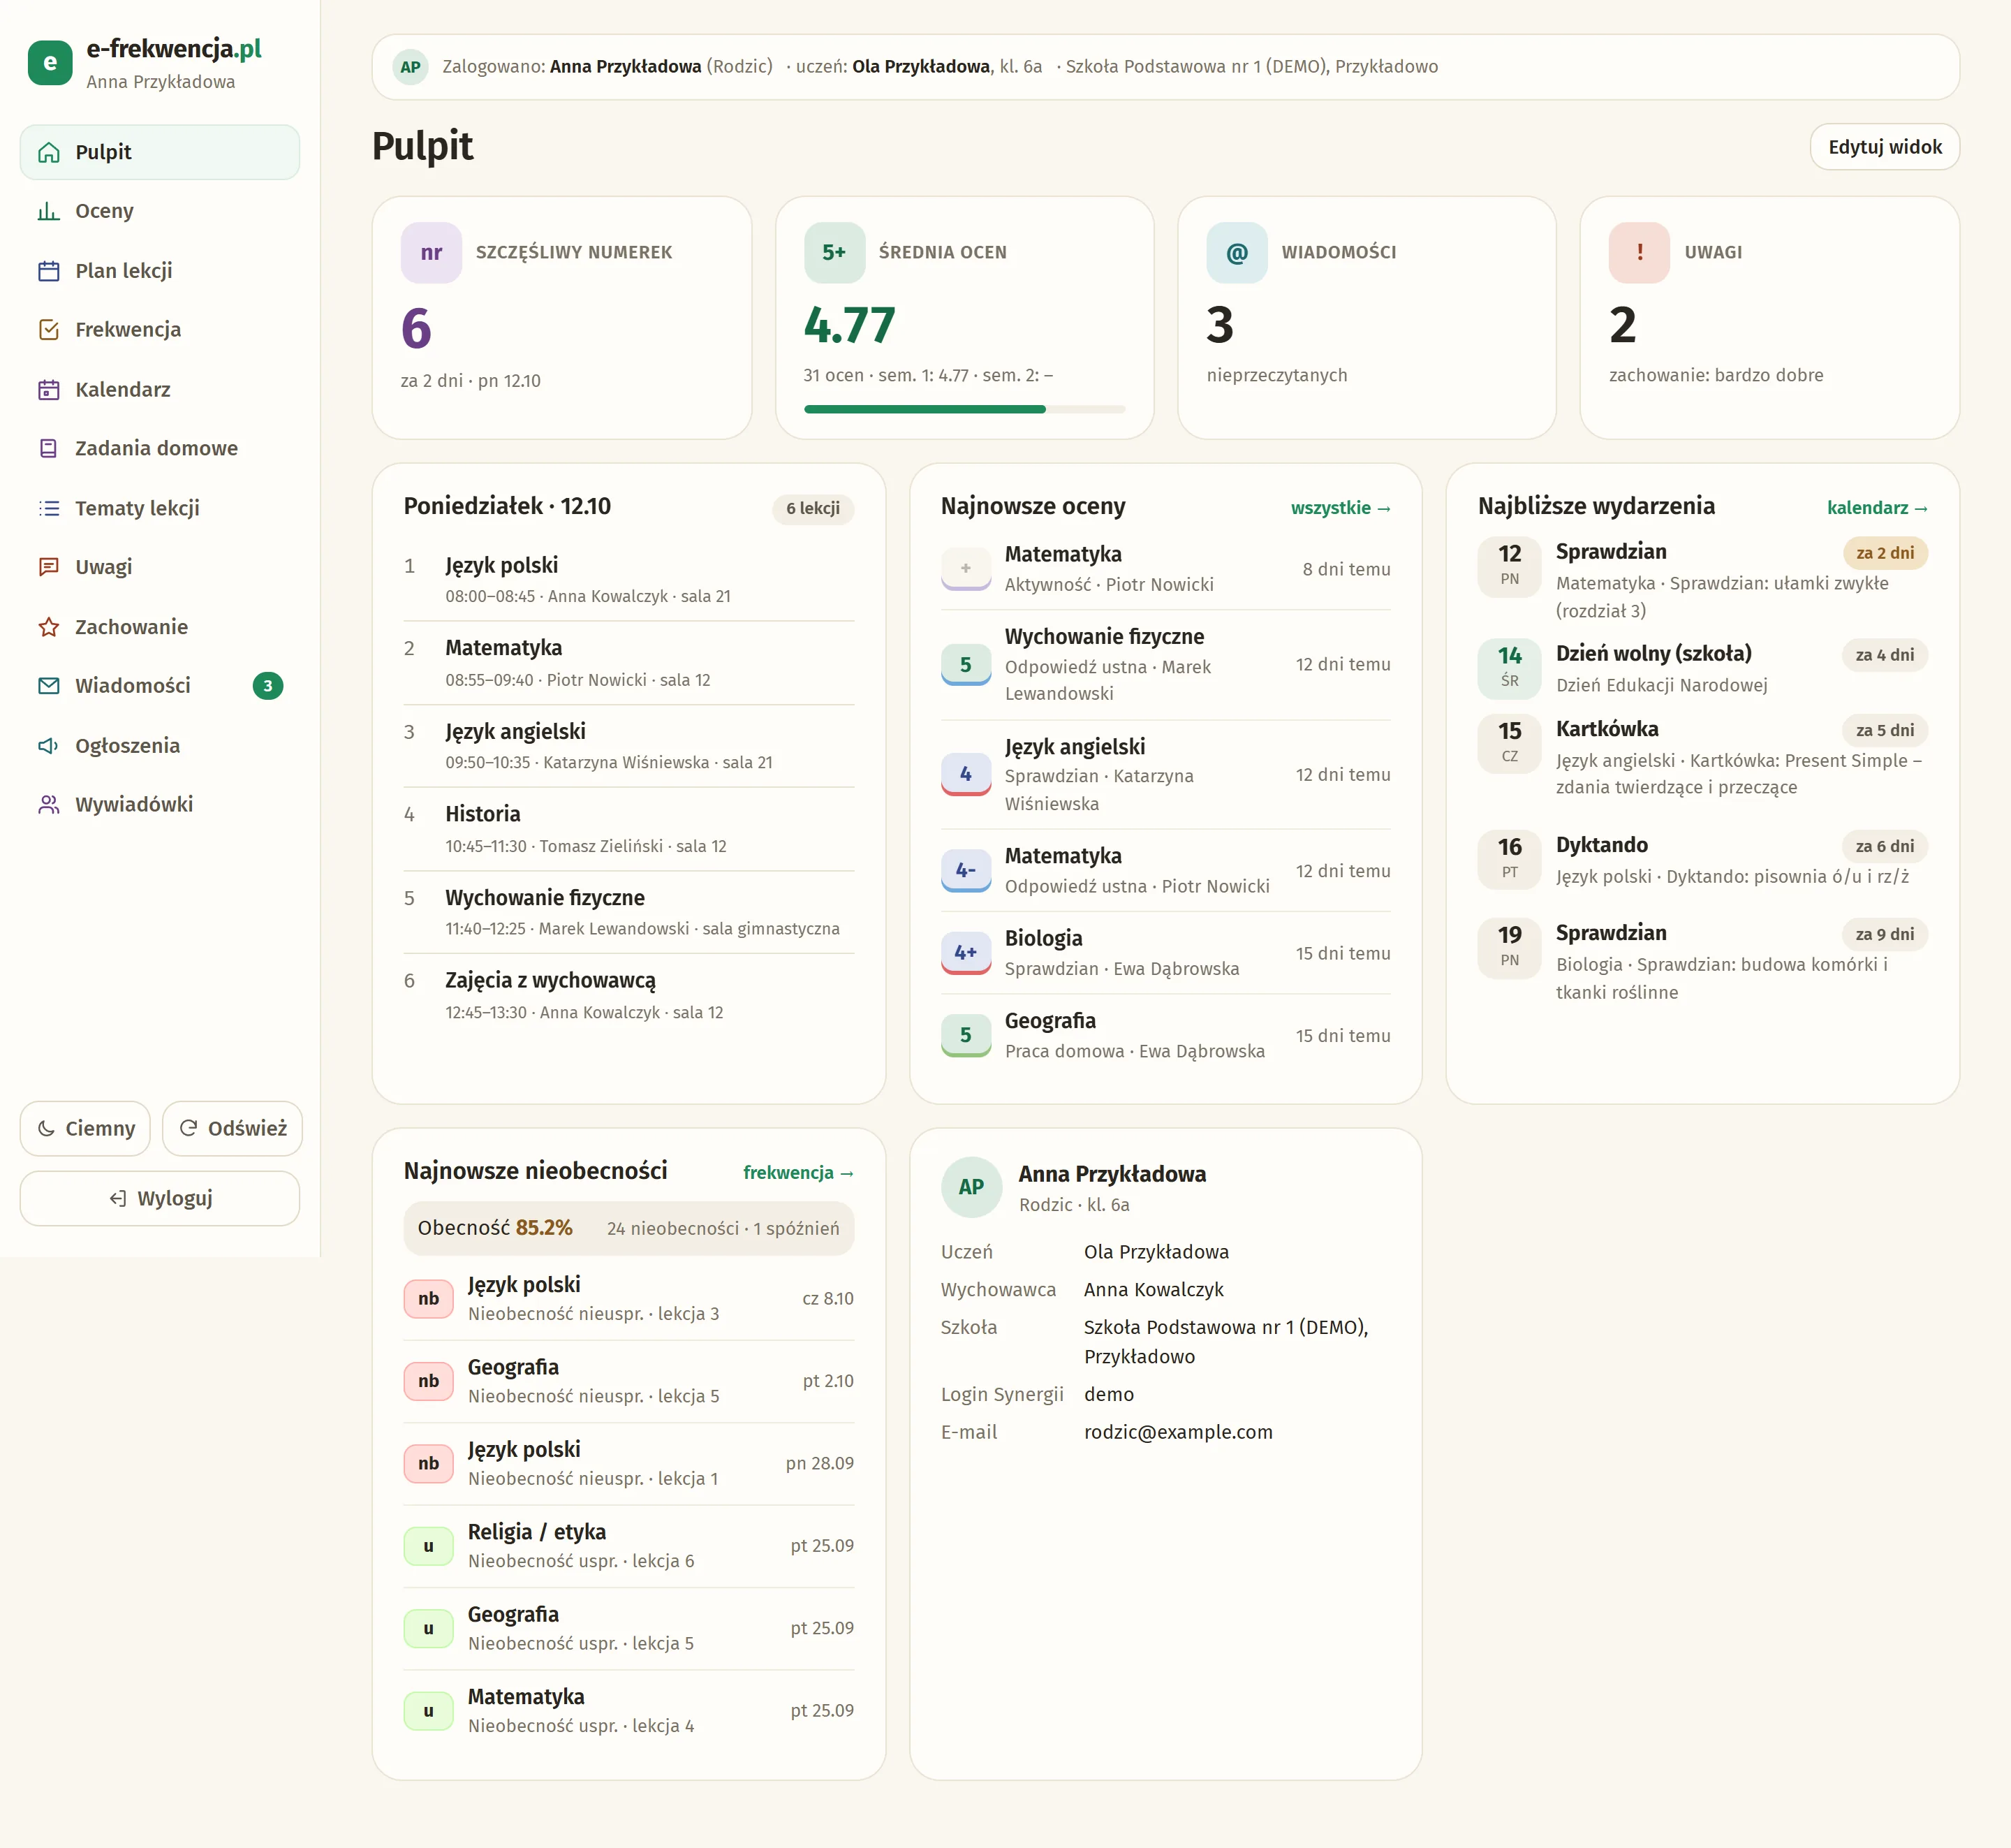Image resolution: width=2011 pixels, height=1848 pixels.
Task: Select the Zajęcia z wychowawcą lesson
Action: pos(629,996)
